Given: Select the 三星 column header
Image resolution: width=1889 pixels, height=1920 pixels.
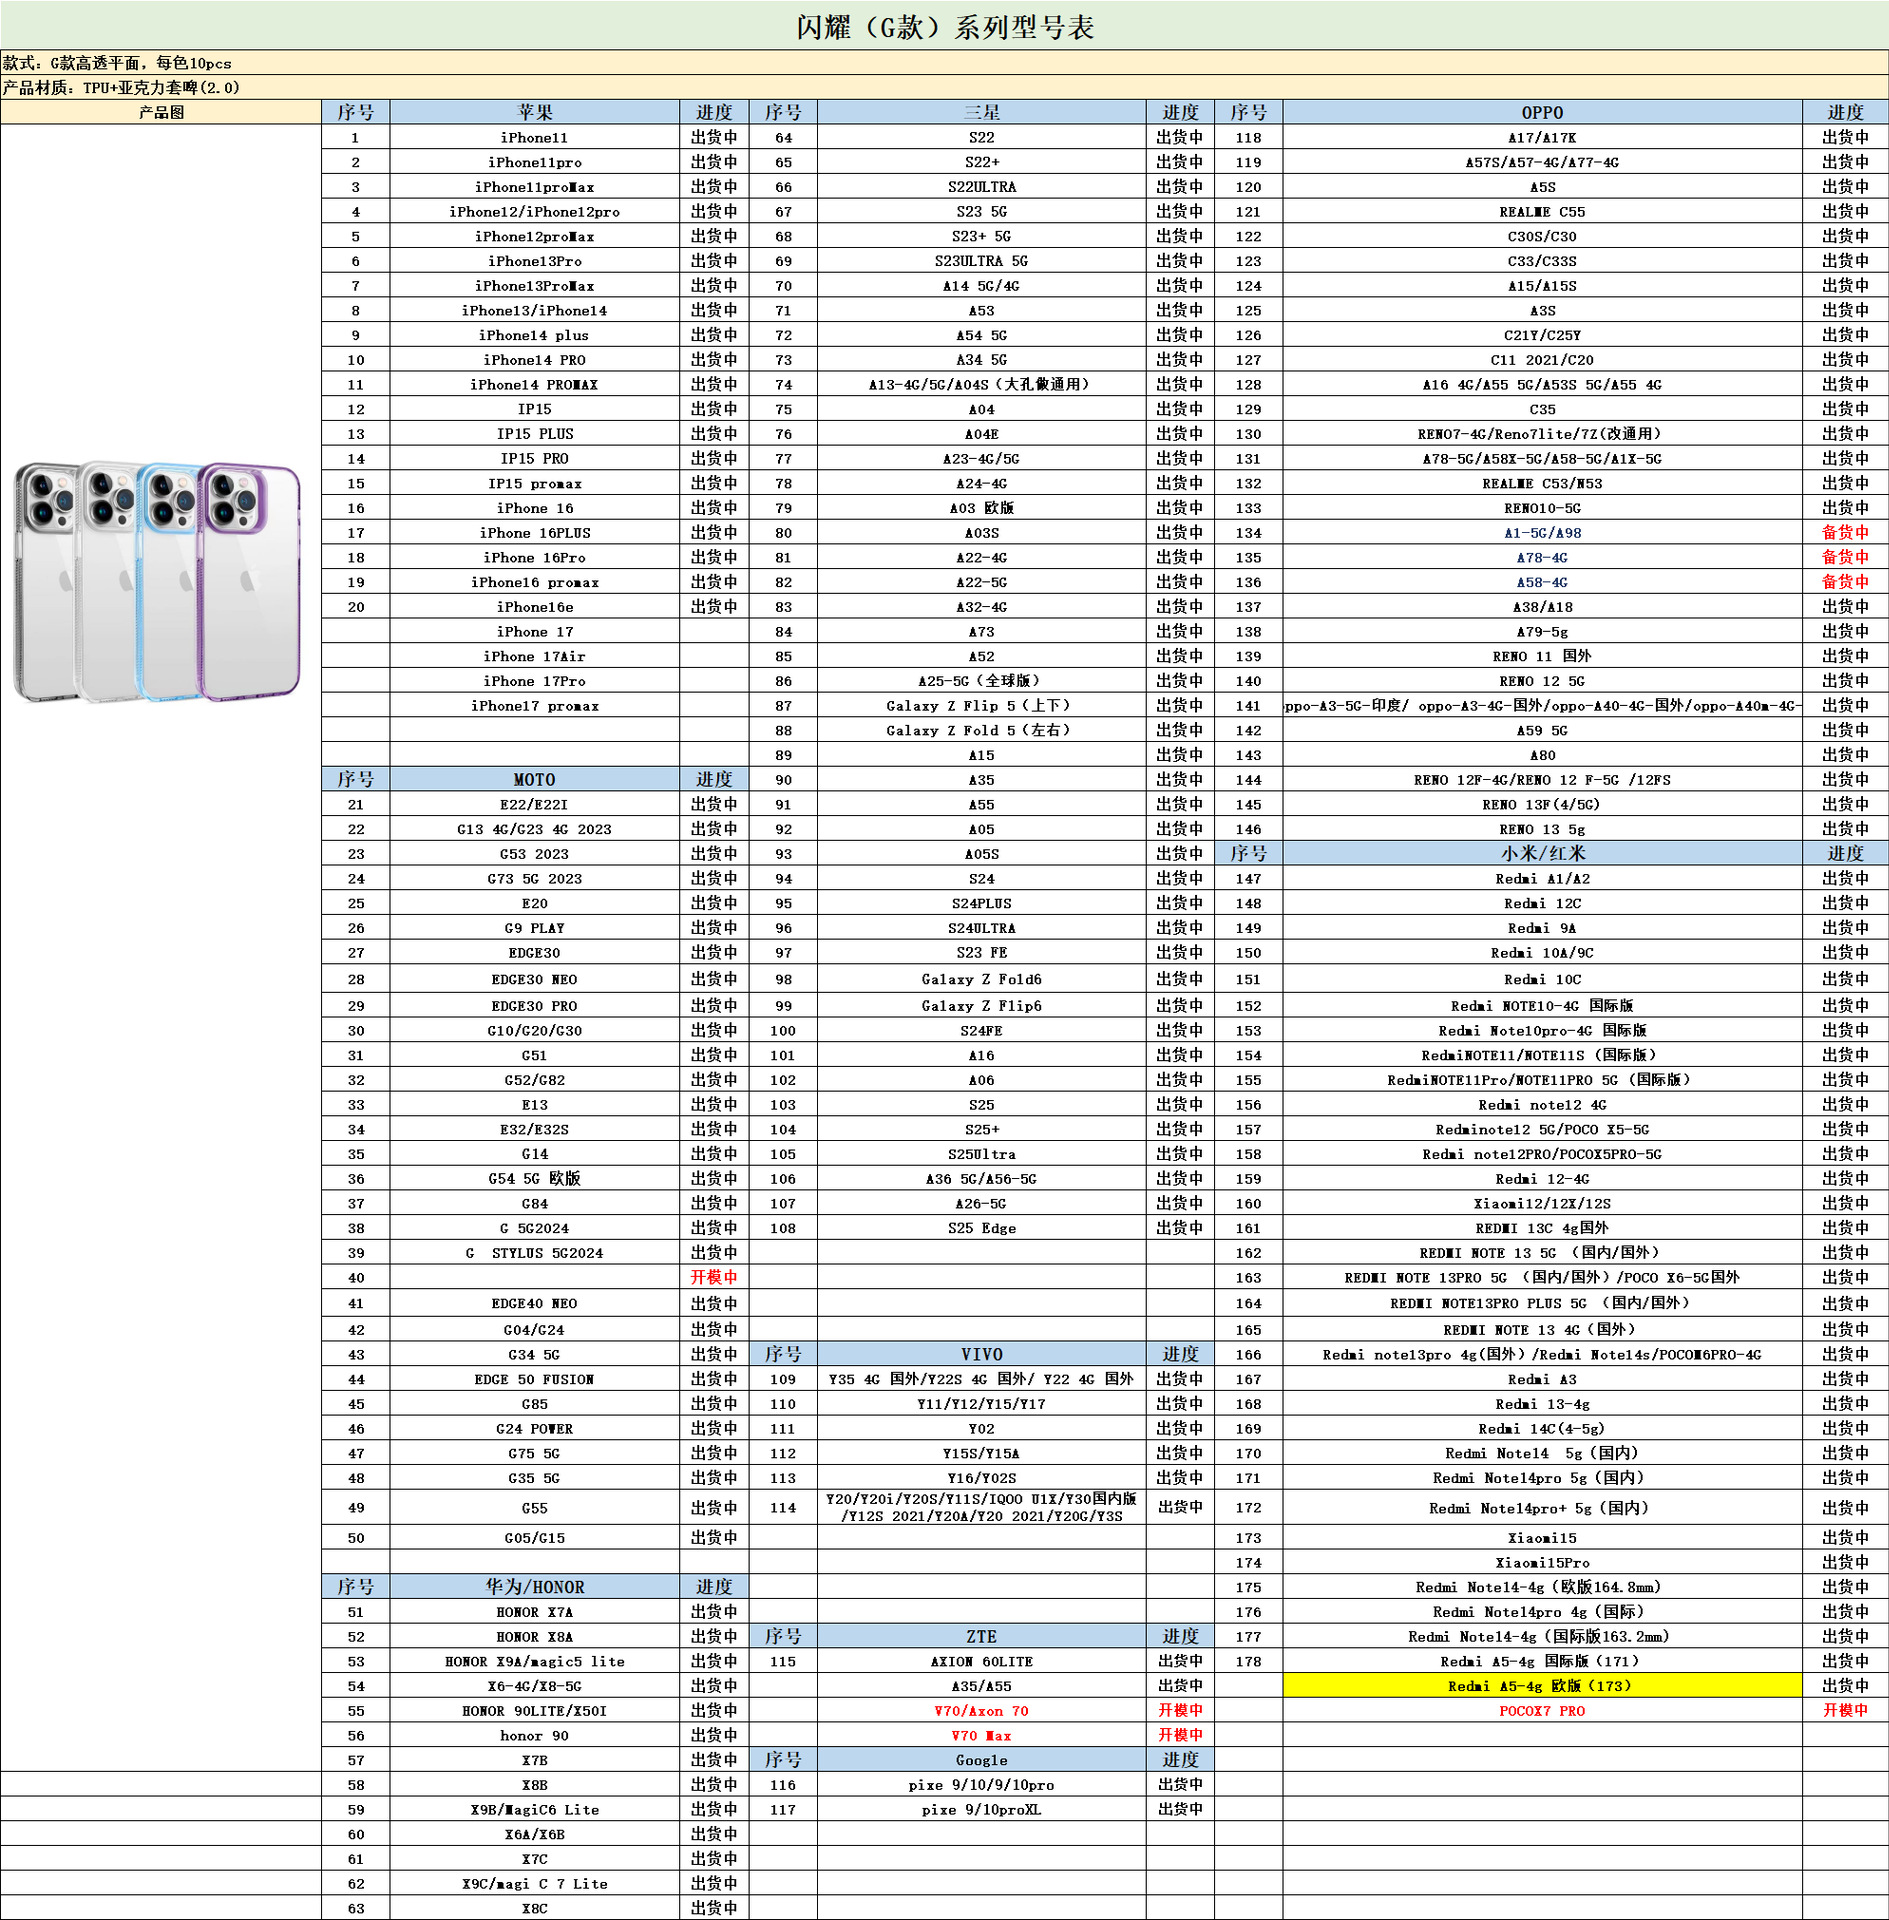Looking at the screenshot, I should (x=981, y=112).
